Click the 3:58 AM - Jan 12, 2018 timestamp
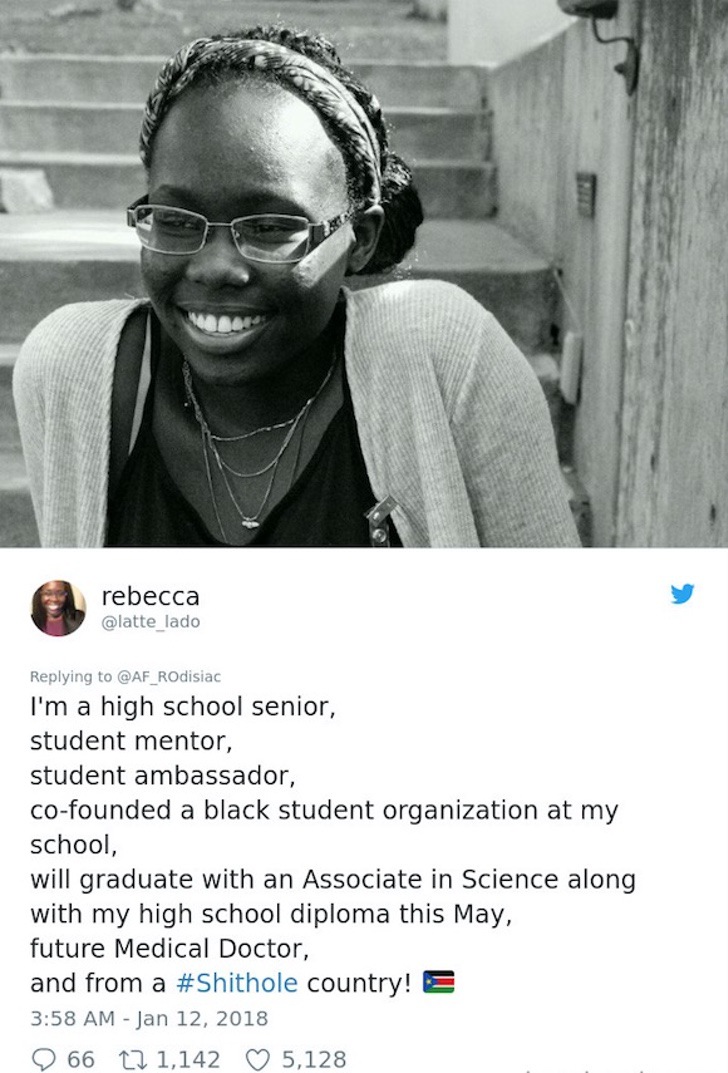728x1073 pixels. pyautogui.click(x=148, y=1018)
